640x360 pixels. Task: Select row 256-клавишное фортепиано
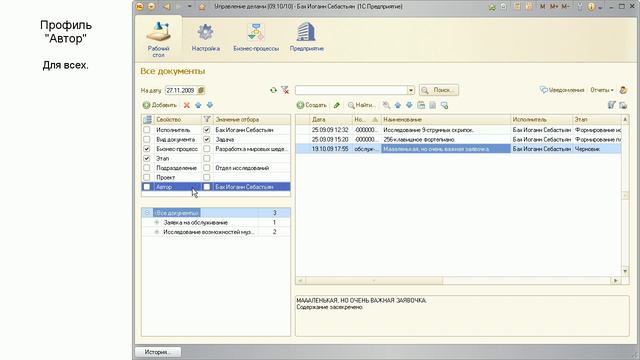pos(458,140)
